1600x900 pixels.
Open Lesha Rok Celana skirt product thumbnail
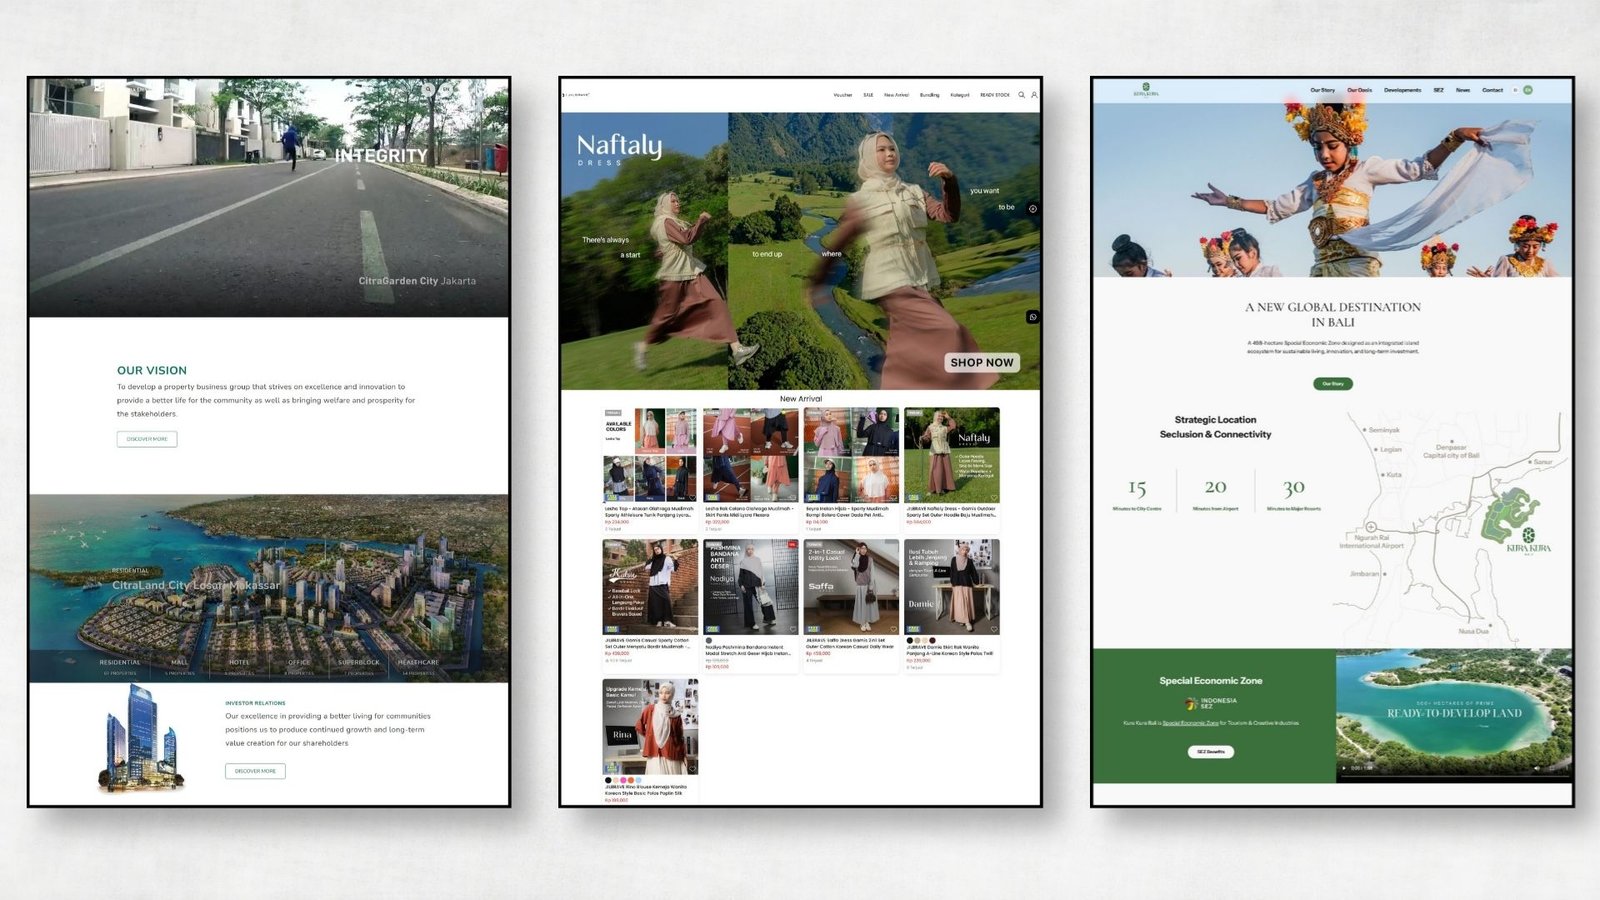tap(751, 455)
